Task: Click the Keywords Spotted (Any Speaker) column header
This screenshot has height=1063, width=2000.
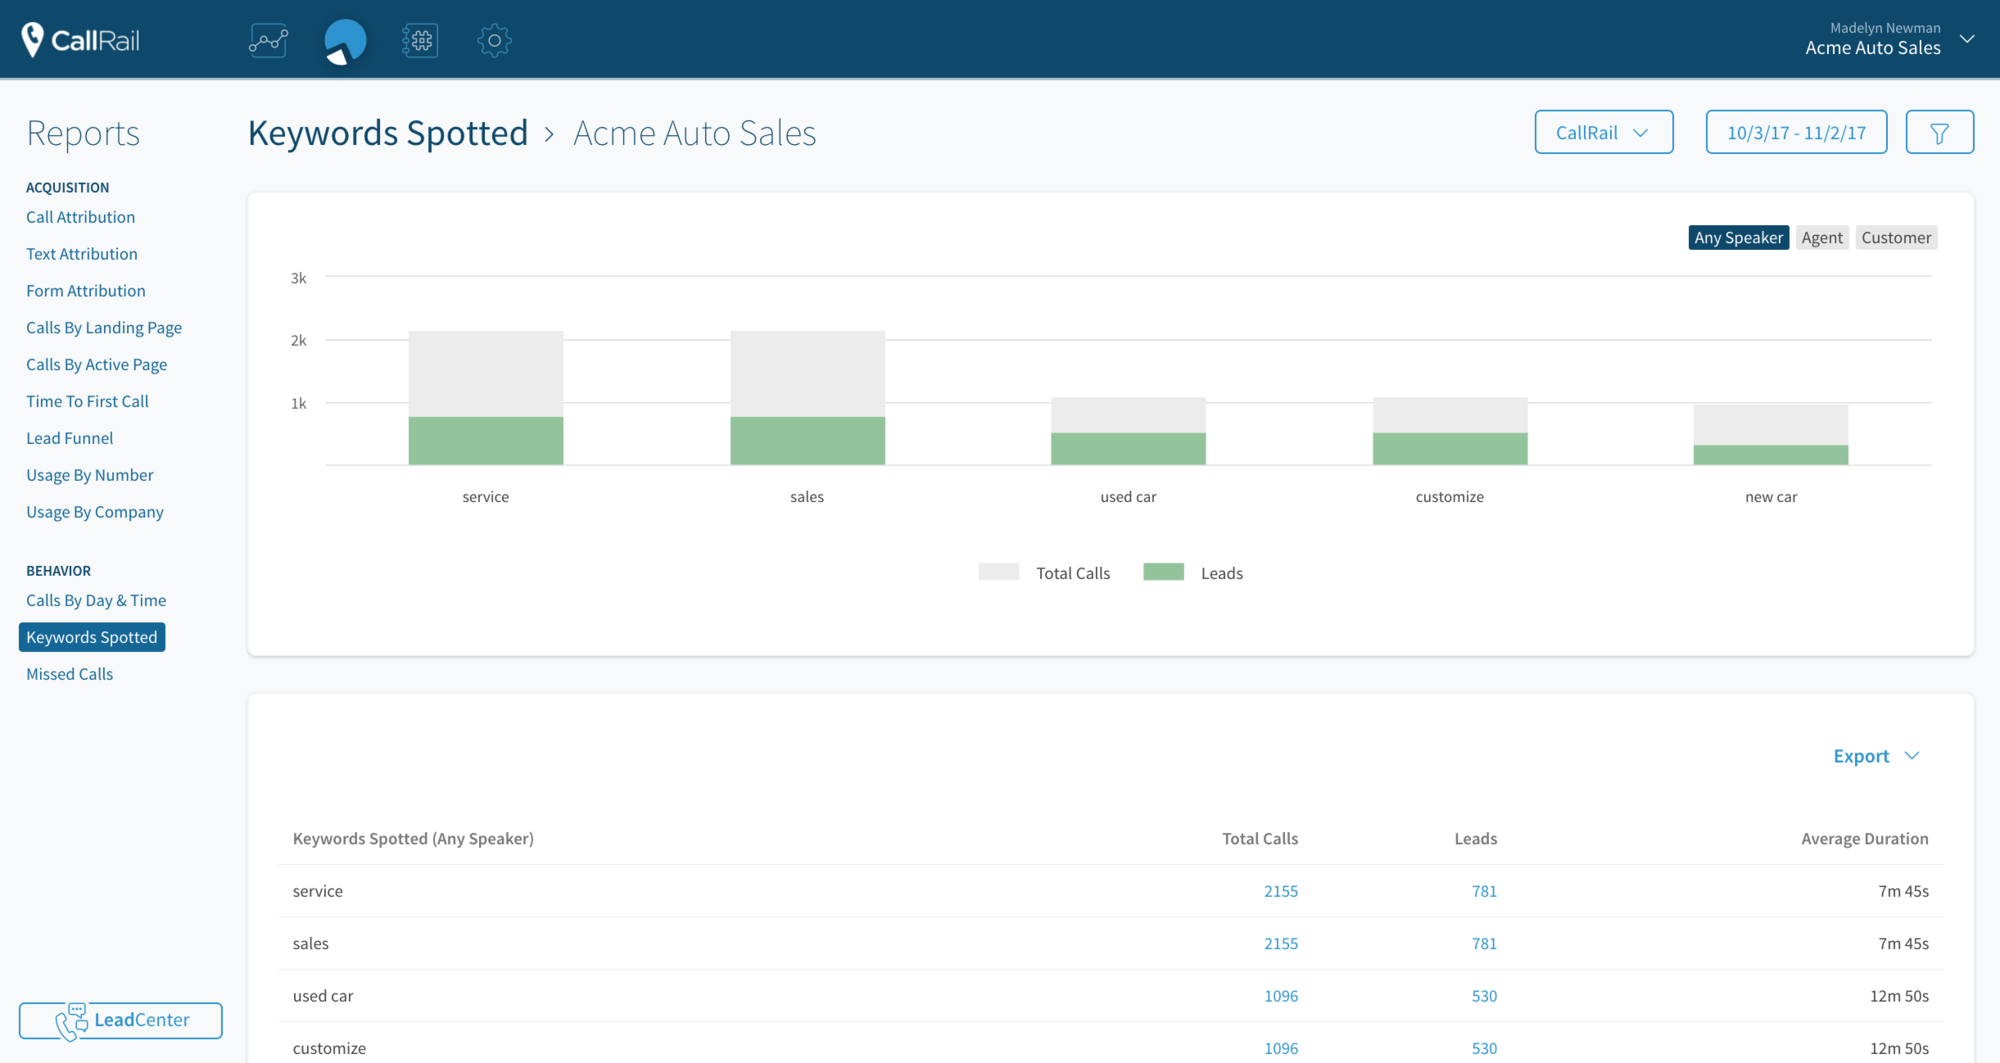Action: coord(413,839)
